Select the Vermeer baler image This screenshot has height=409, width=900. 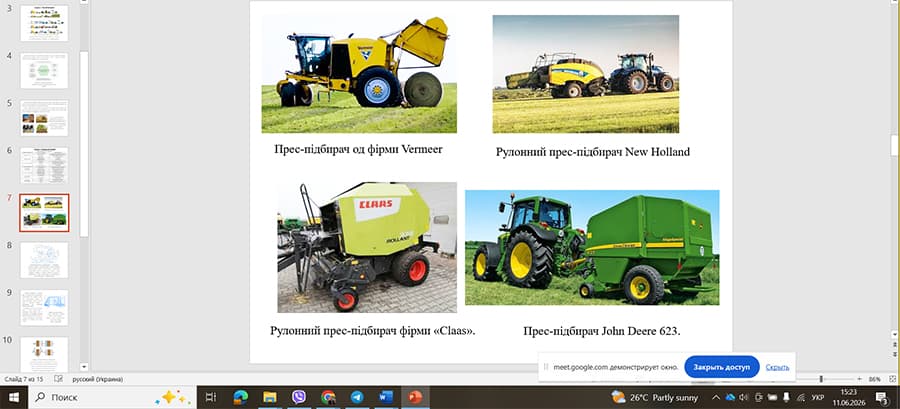click(359, 74)
